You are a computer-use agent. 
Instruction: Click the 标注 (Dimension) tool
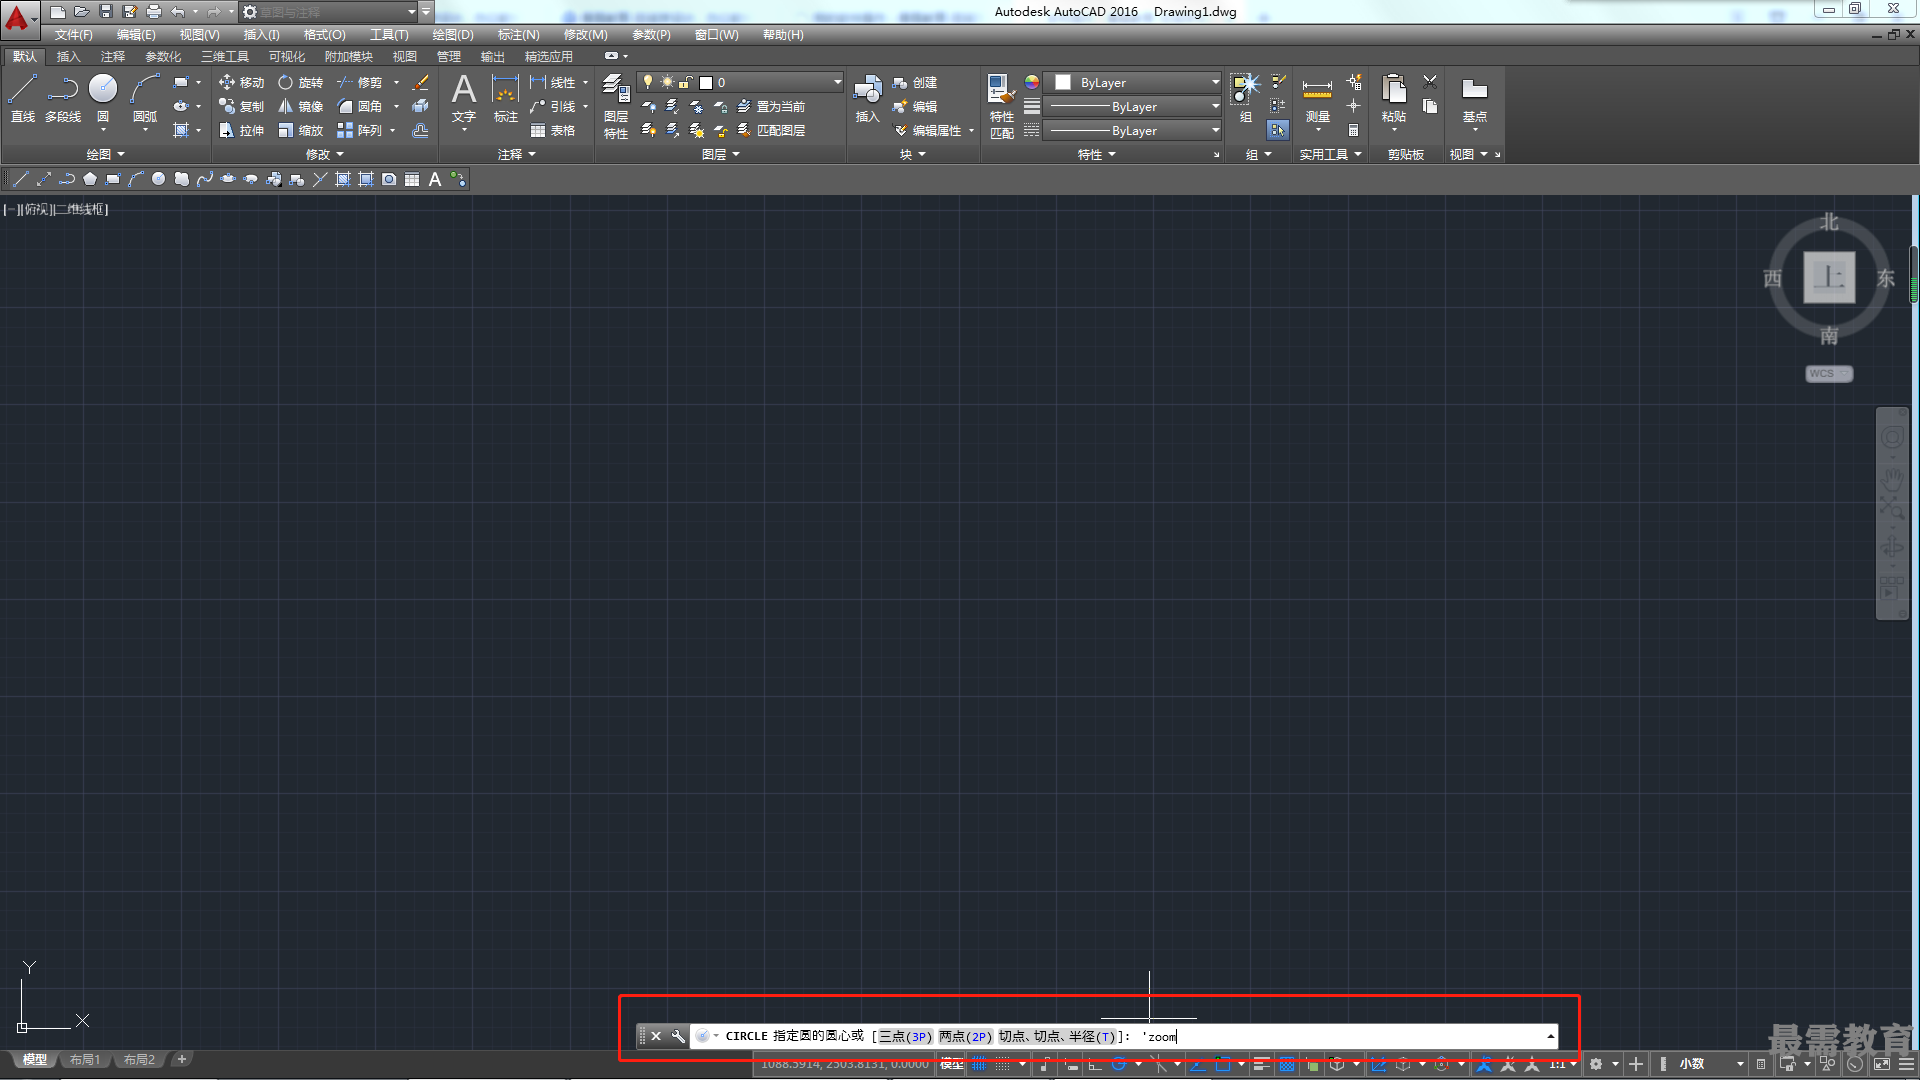[506, 98]
